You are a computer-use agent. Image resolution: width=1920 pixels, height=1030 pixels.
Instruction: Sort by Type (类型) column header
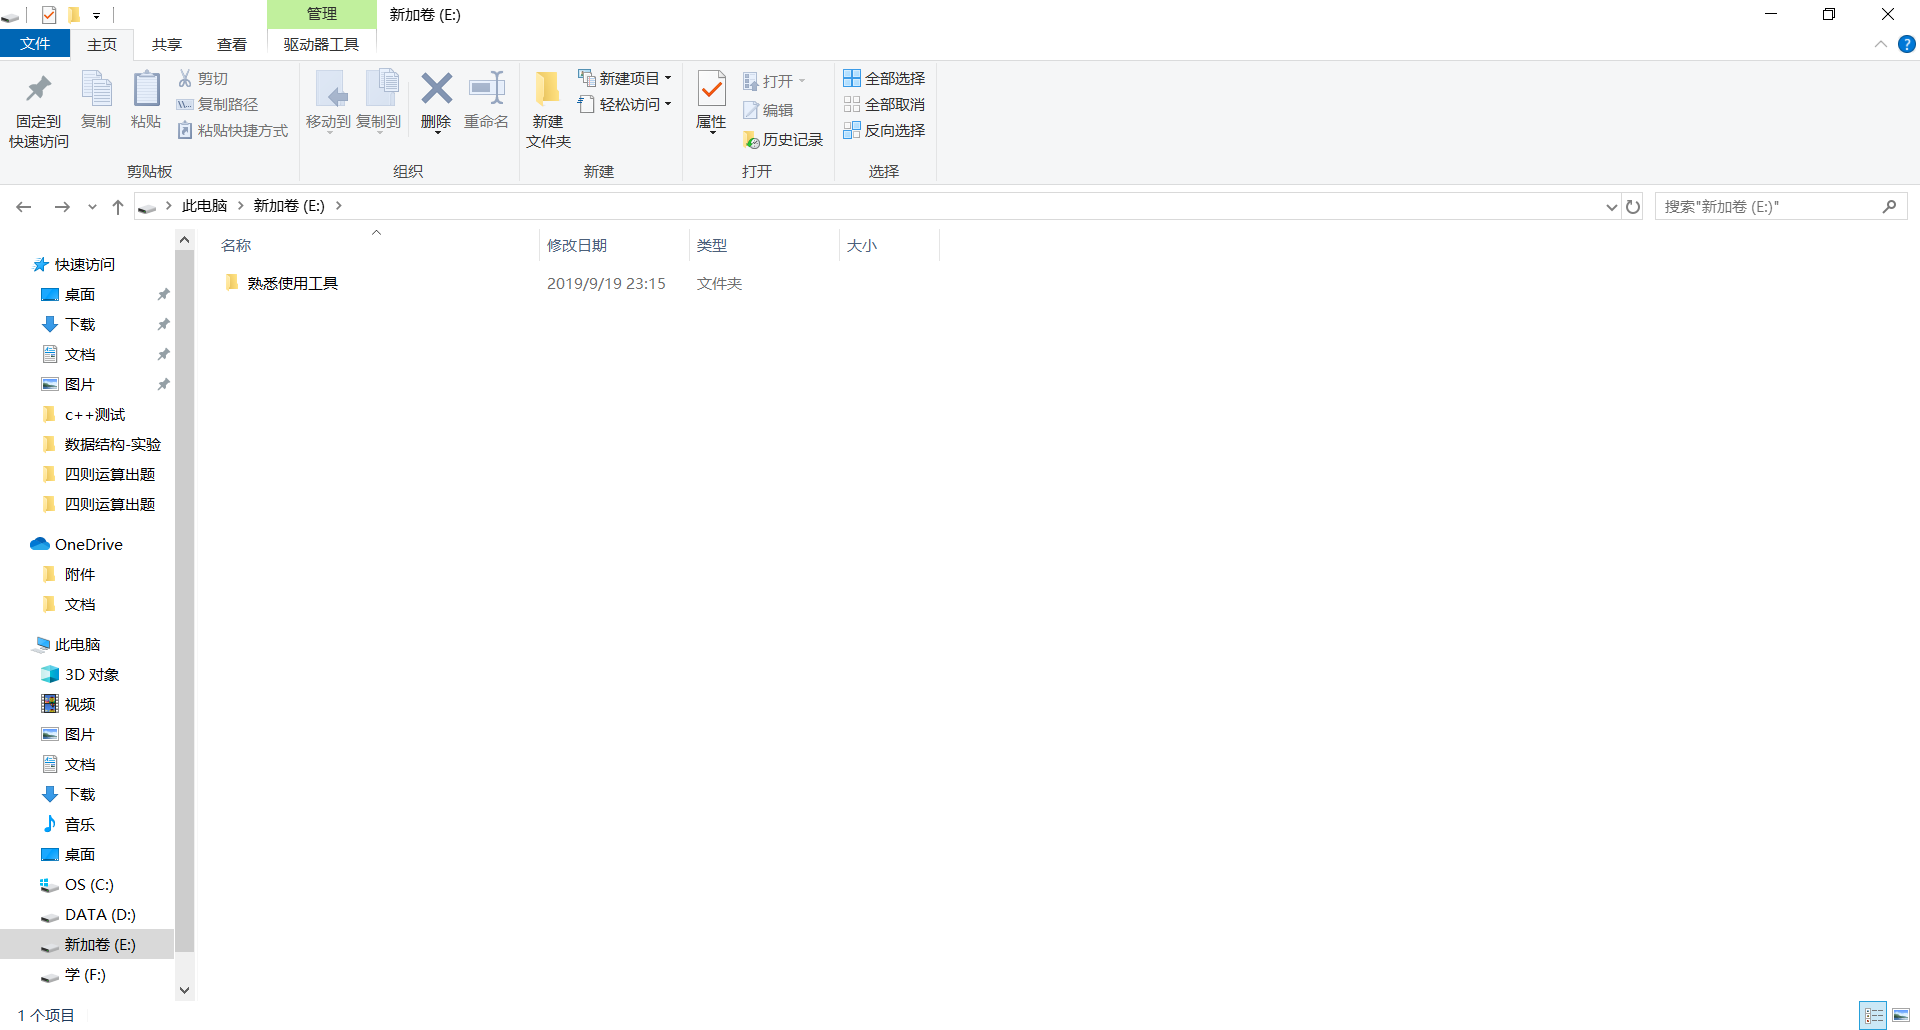click(764, 245)
